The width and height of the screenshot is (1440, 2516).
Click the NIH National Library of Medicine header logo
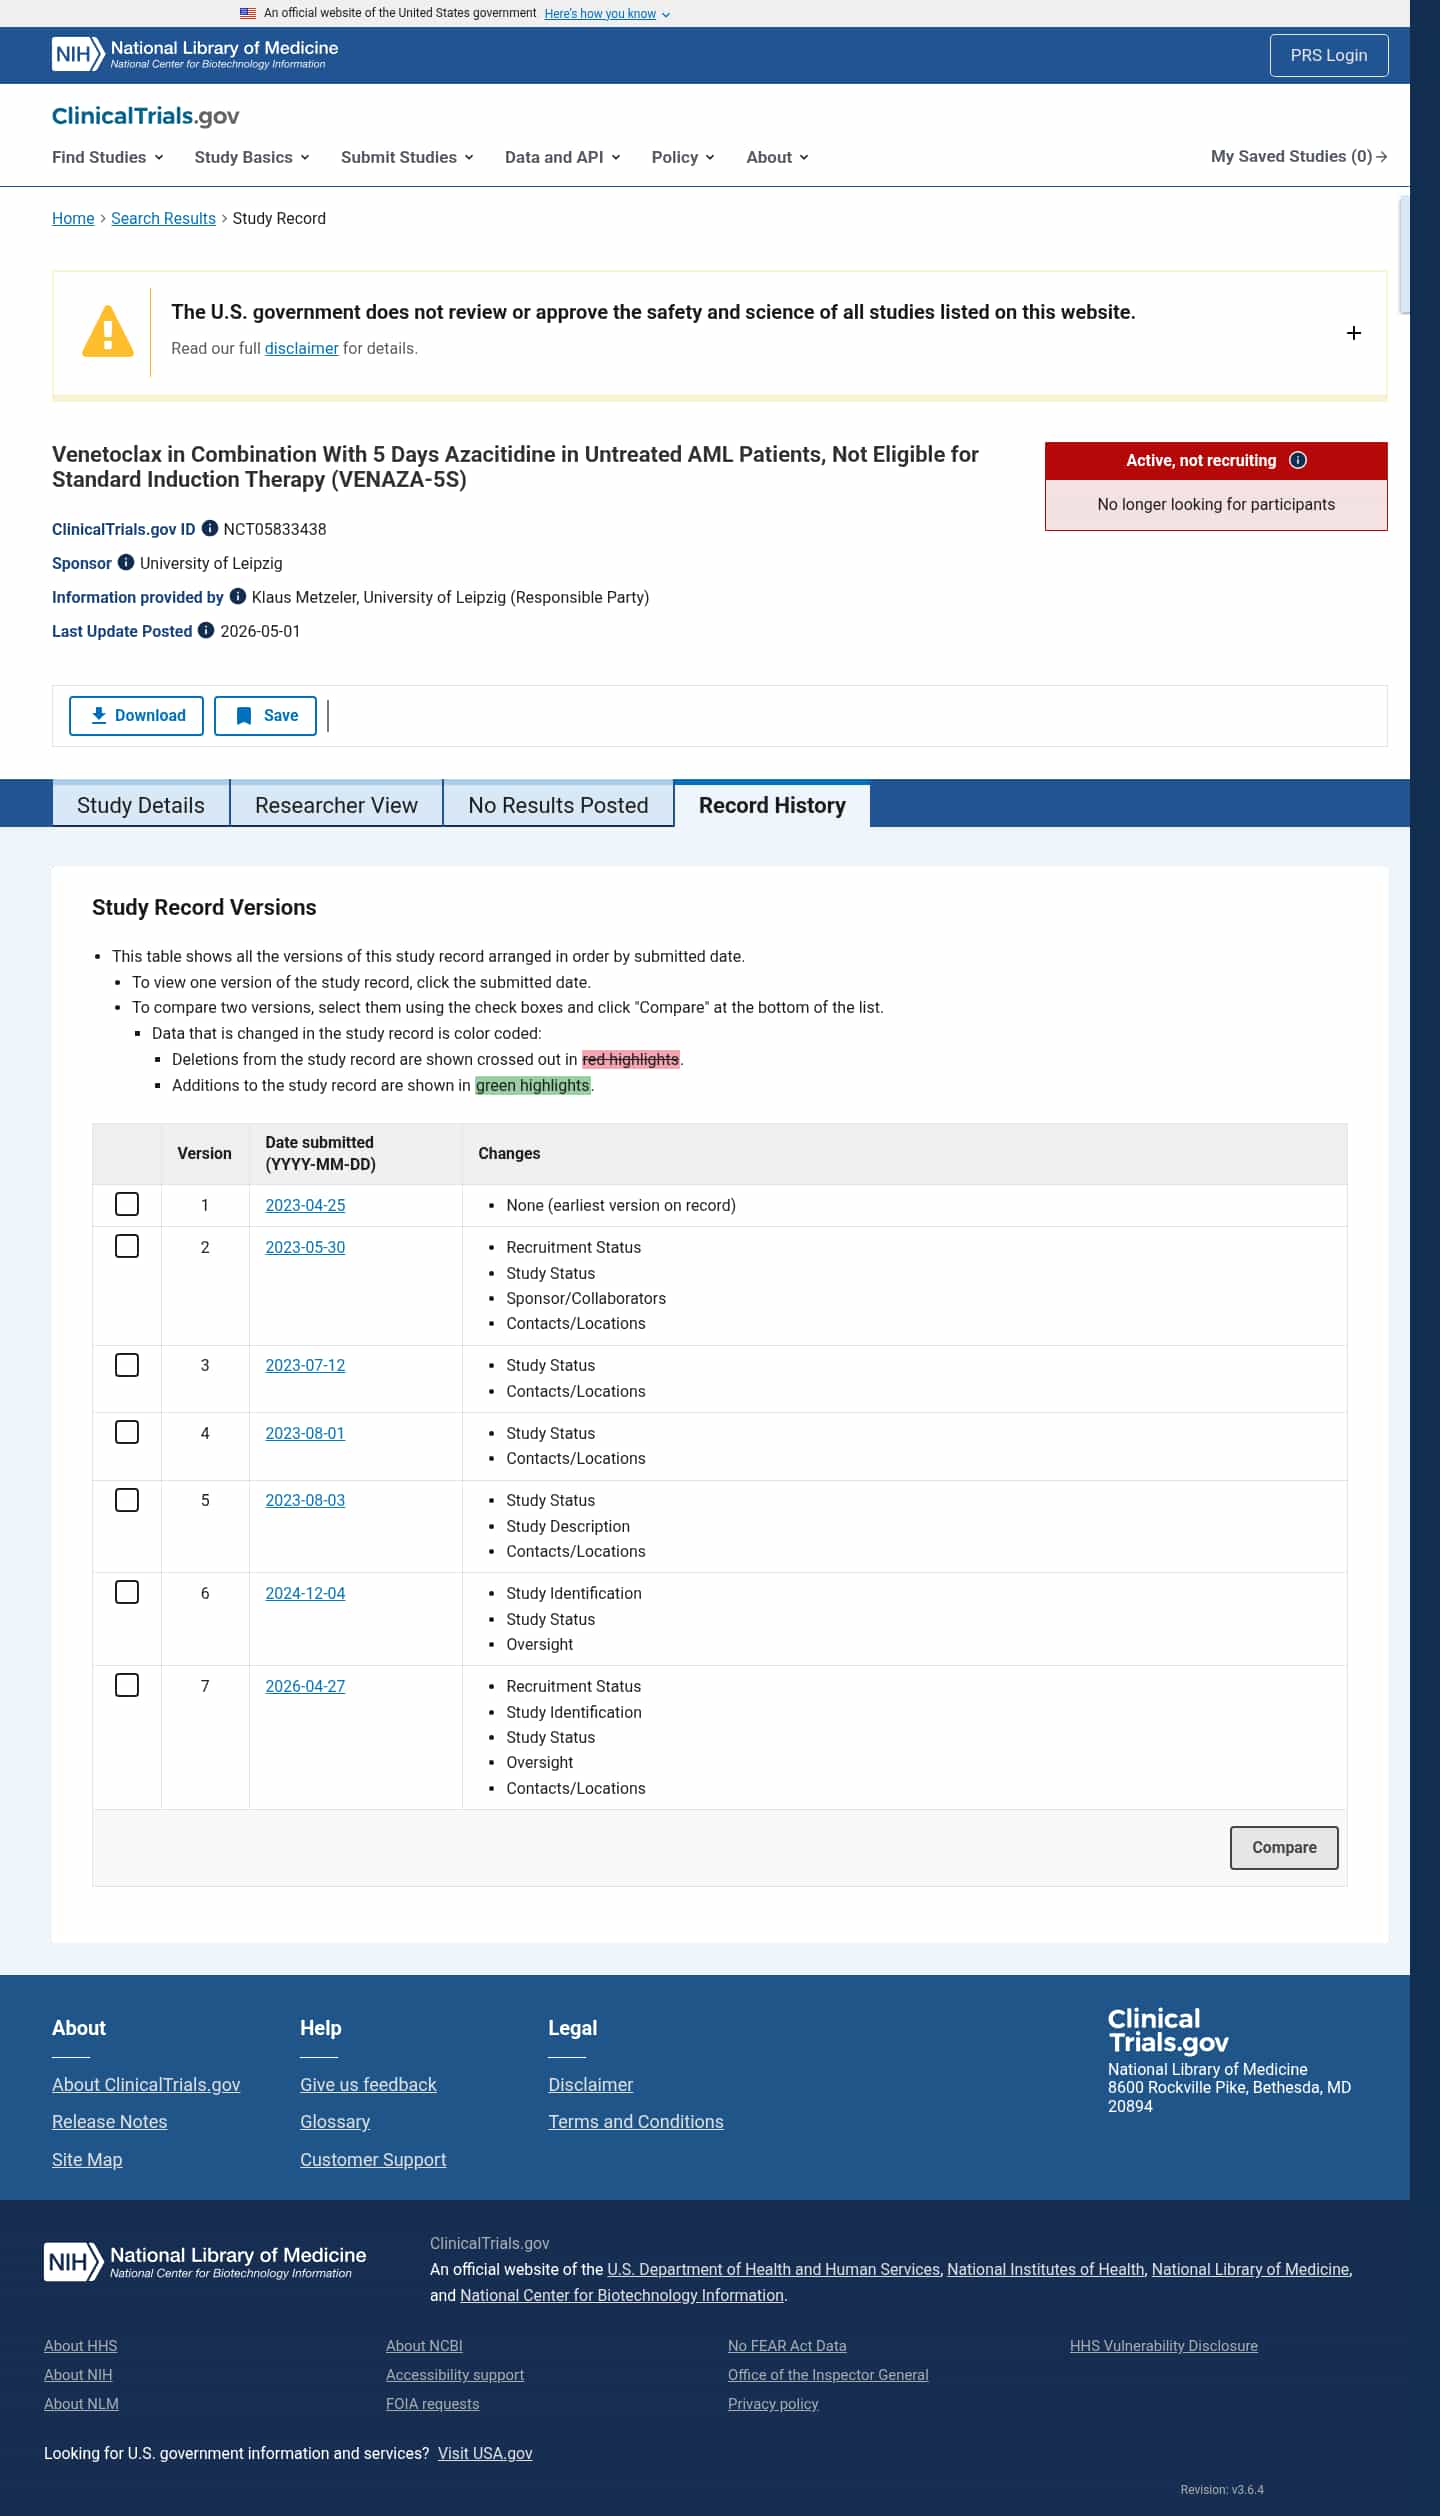195,54
